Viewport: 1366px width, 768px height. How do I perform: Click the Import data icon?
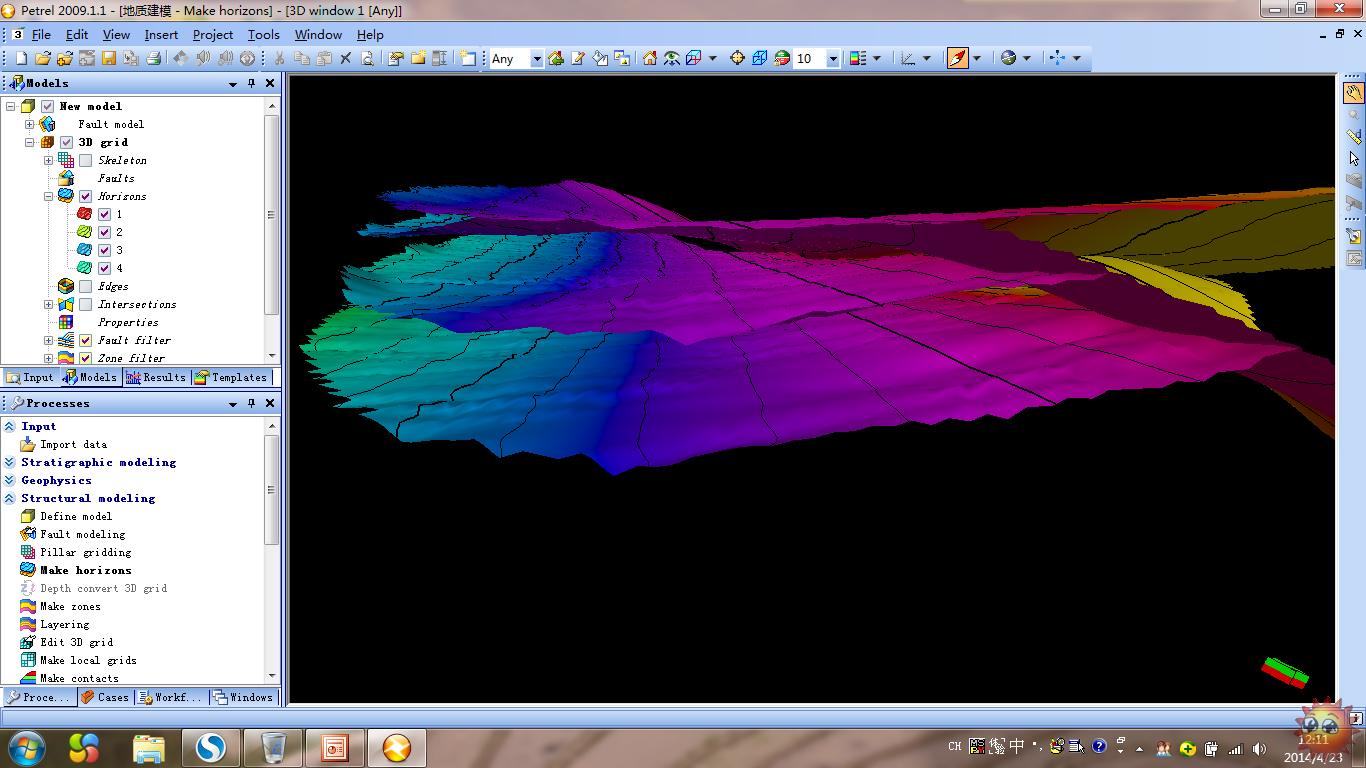(x=28, y=444)
